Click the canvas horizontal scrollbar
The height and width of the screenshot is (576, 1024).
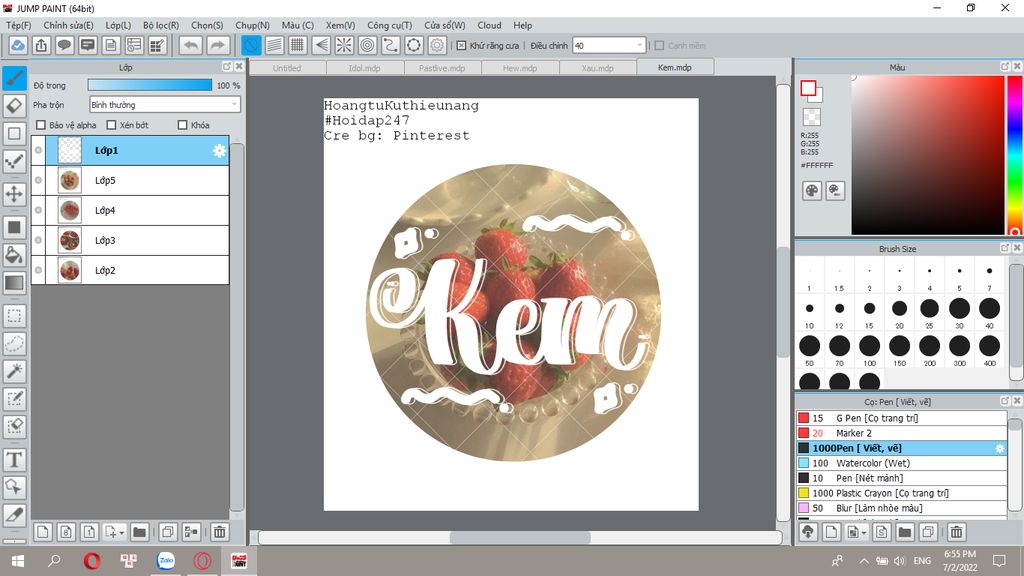[520, 537]
